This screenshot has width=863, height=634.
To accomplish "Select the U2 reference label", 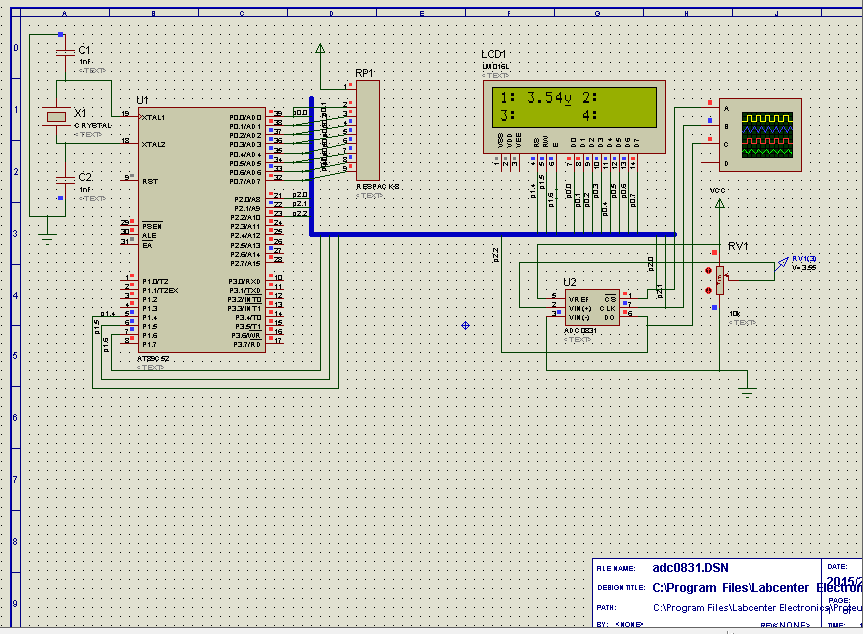I will (x=570, y=282).
